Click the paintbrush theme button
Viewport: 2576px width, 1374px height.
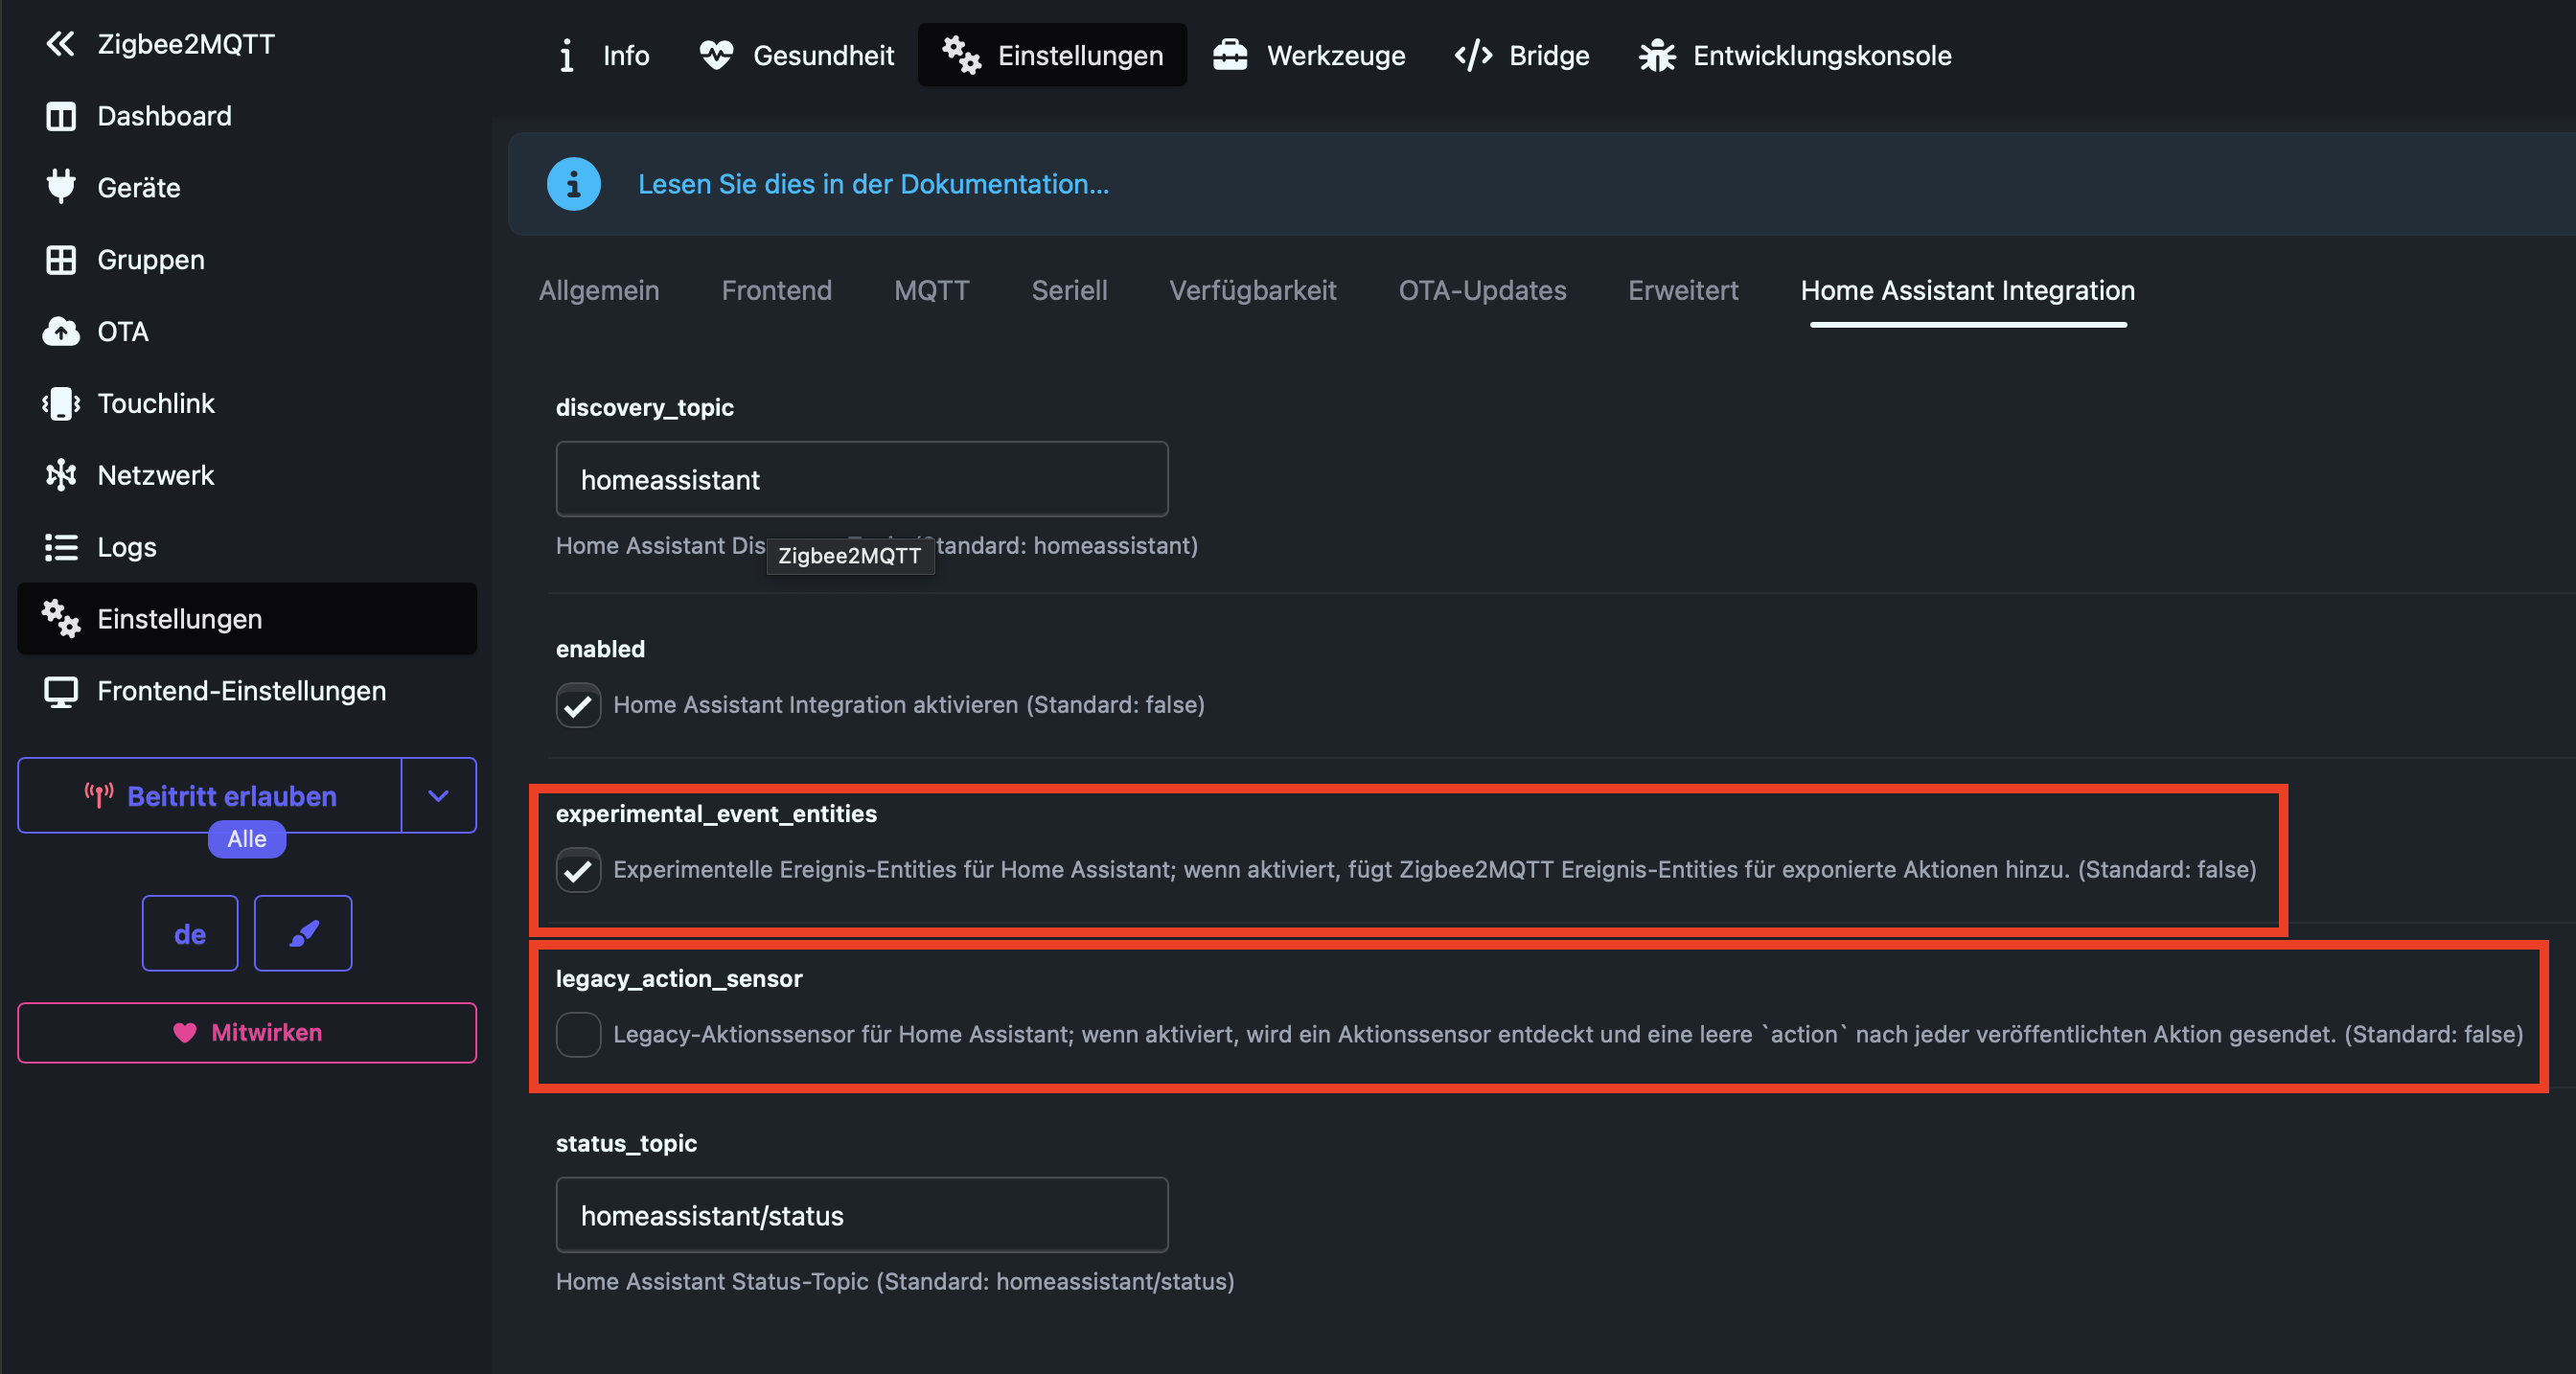[x=303, y=933]
